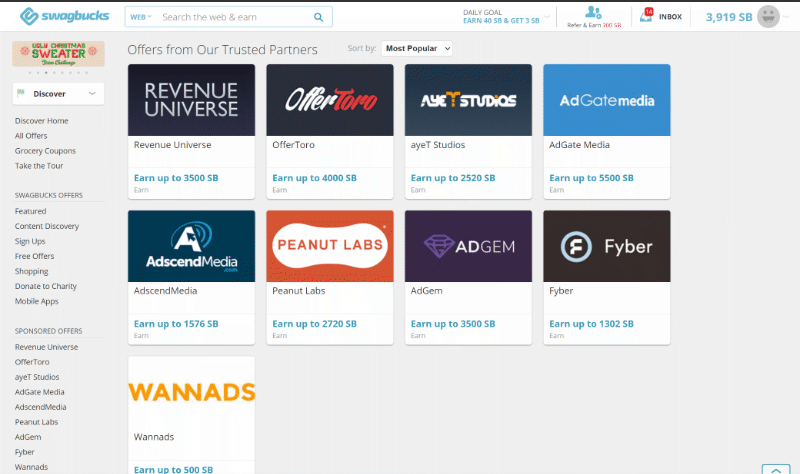This screenshot has height=474, width=800.
Task: Open the 3,919 SB balance
Action: click(x=729, y=17)
